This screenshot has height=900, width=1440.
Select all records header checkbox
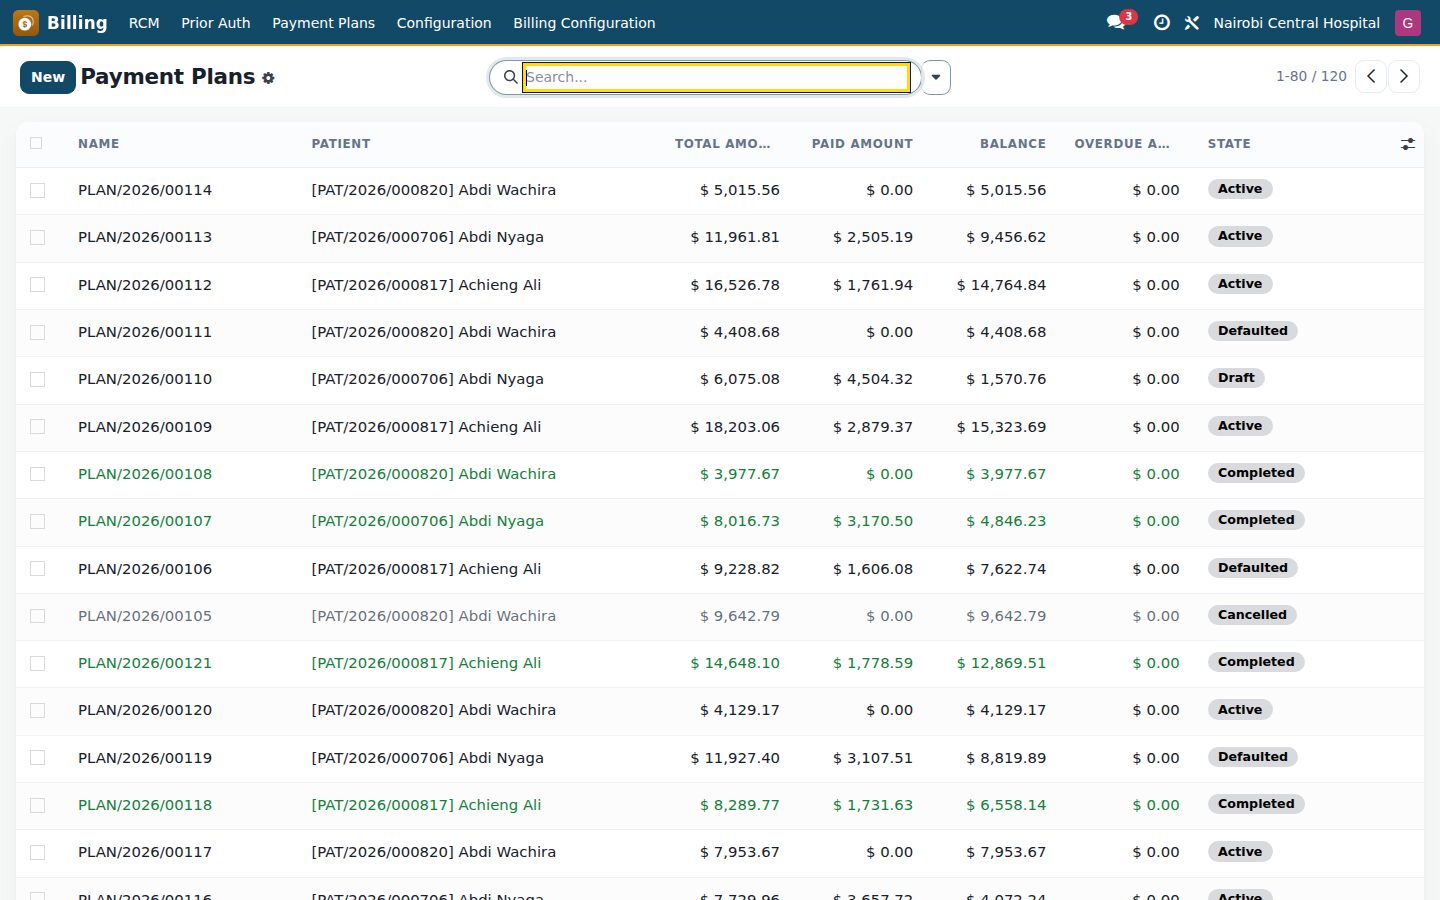(x=36, y=143)
